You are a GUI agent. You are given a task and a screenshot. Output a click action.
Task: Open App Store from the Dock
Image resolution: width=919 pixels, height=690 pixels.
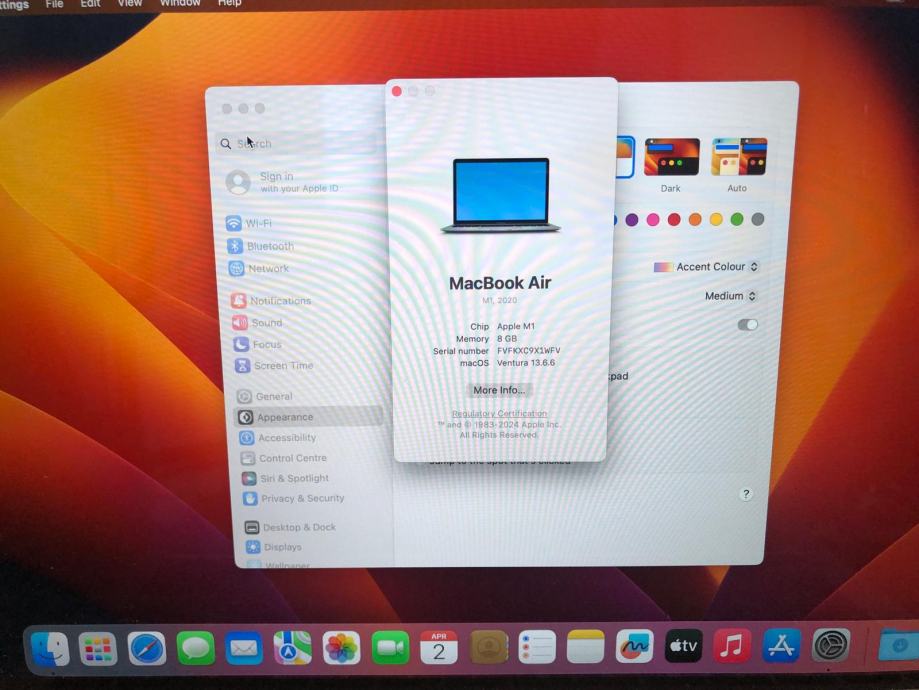pyautogui.click(x=781, y=645)
